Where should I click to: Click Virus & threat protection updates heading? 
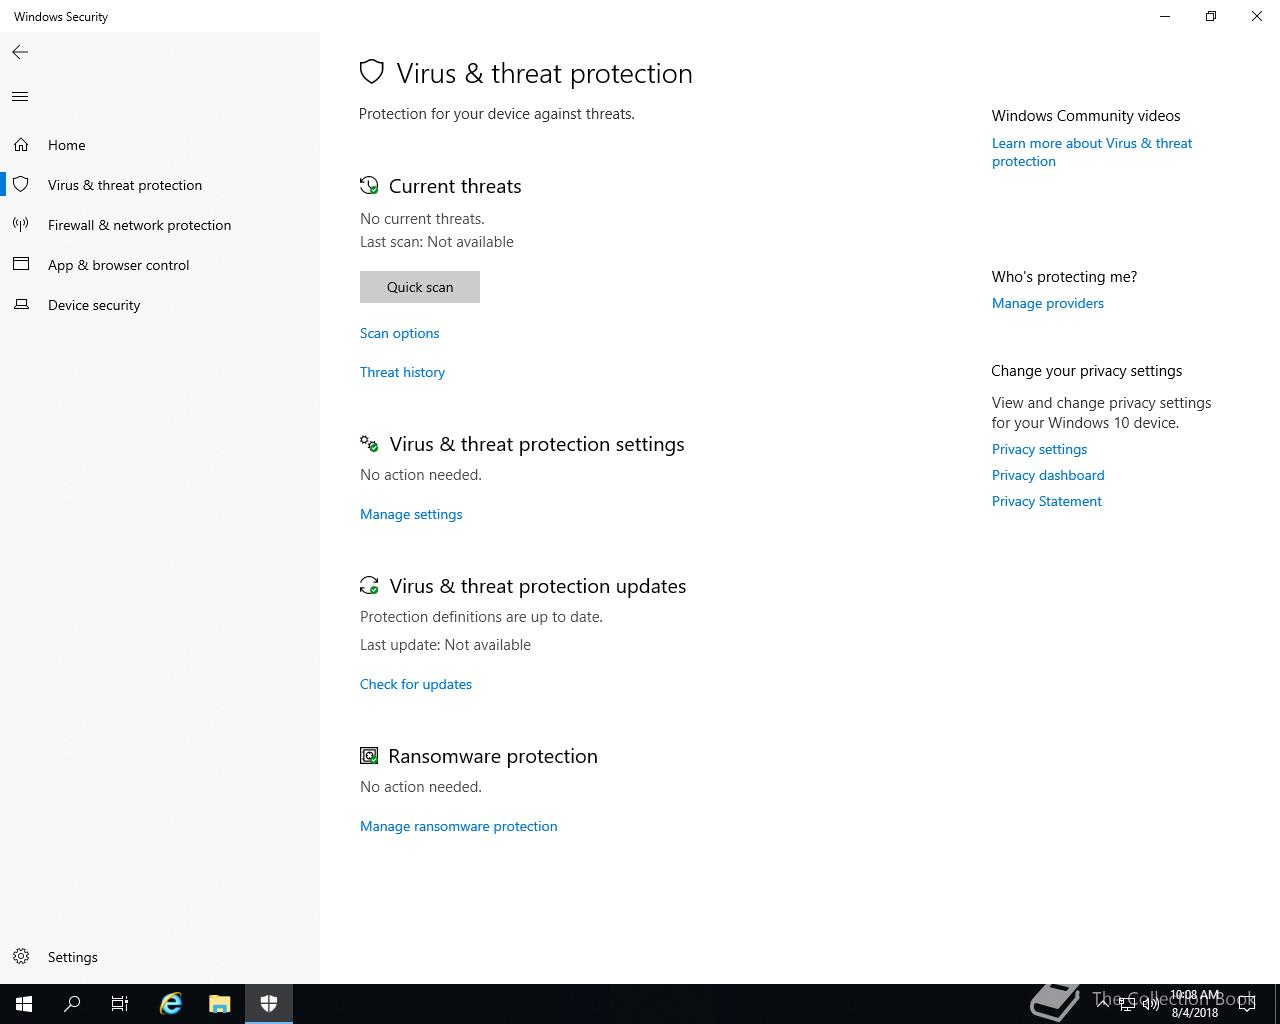pos(538,586)
